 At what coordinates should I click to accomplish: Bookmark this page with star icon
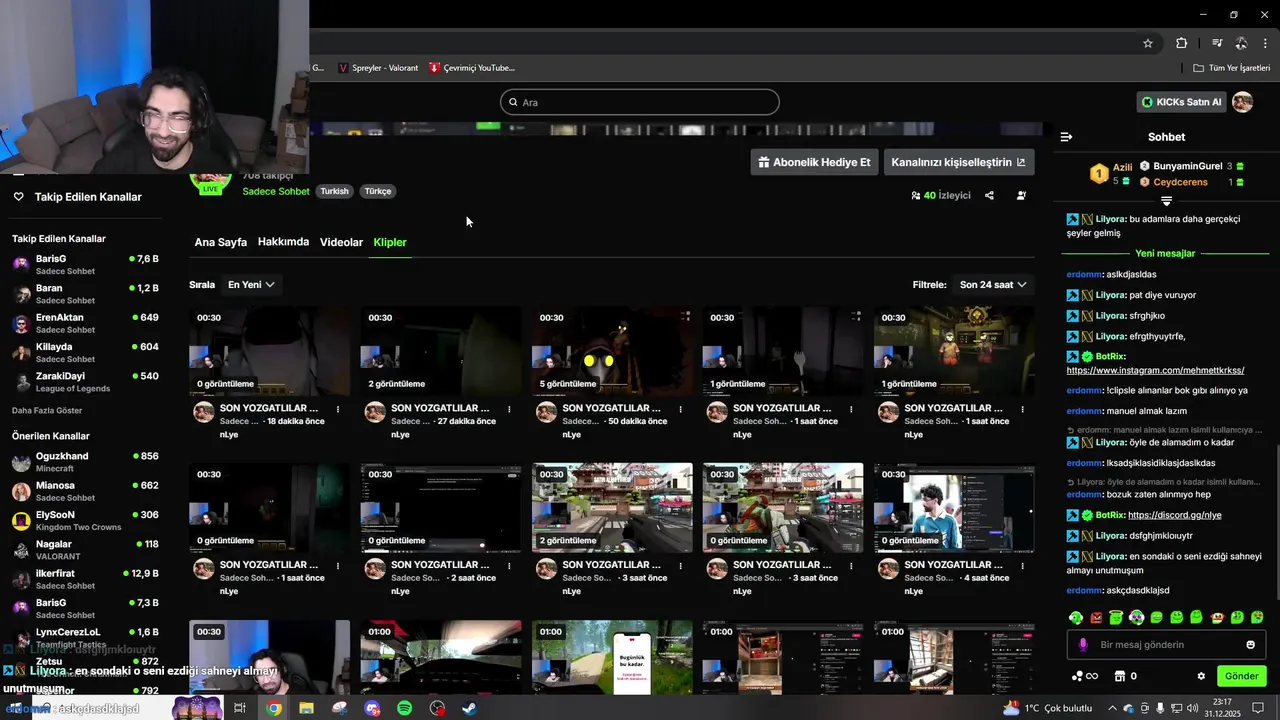click(x=1148, y=43)
